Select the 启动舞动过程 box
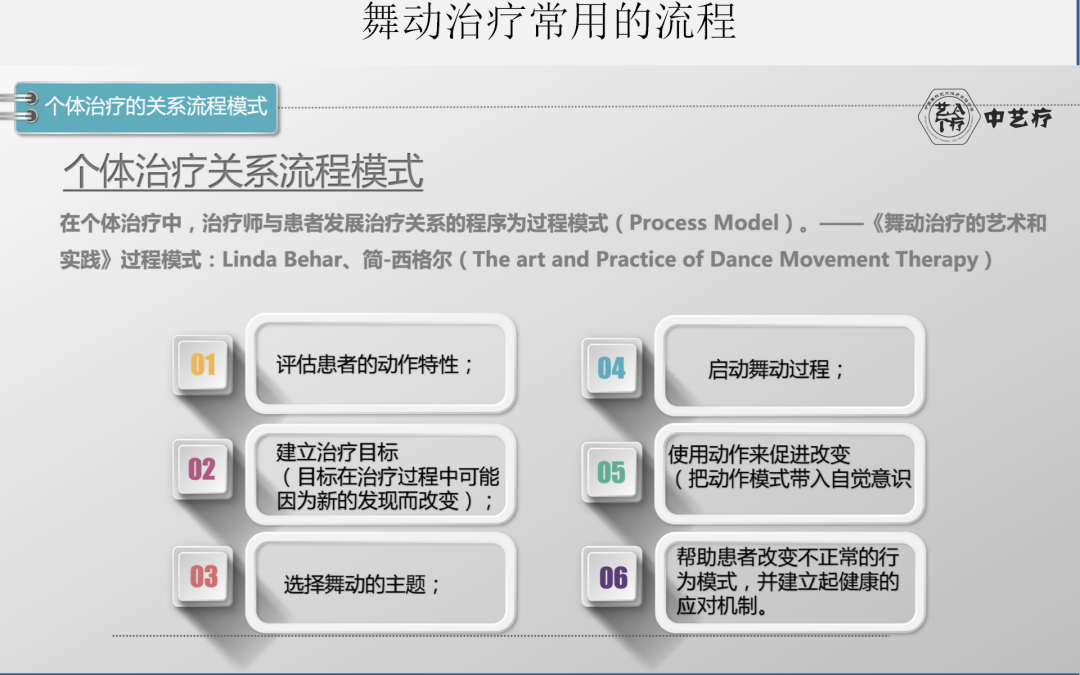The width and height of the screenshot is (1080, 675). [x=789, y=366]
